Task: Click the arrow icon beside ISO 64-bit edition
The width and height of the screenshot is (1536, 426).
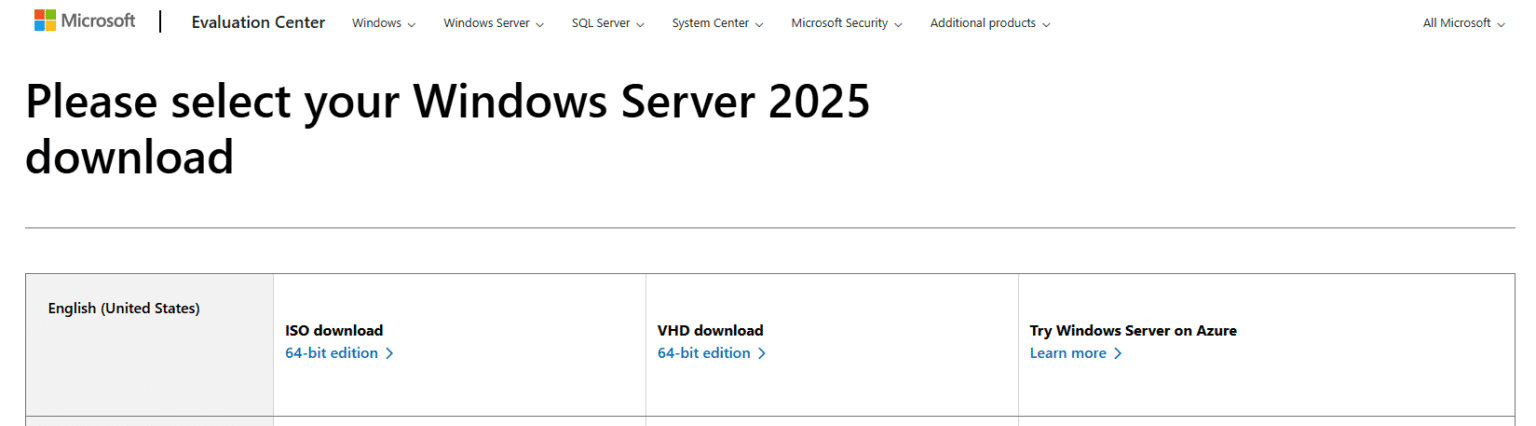Action: tap(390, 353)
